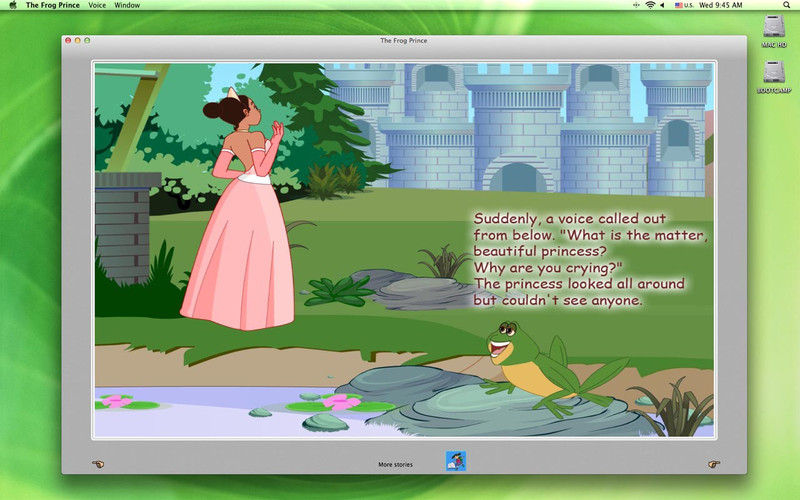800x500 pixels.
Task: Open The Frog Prince application menu
Action: [52, 5]
